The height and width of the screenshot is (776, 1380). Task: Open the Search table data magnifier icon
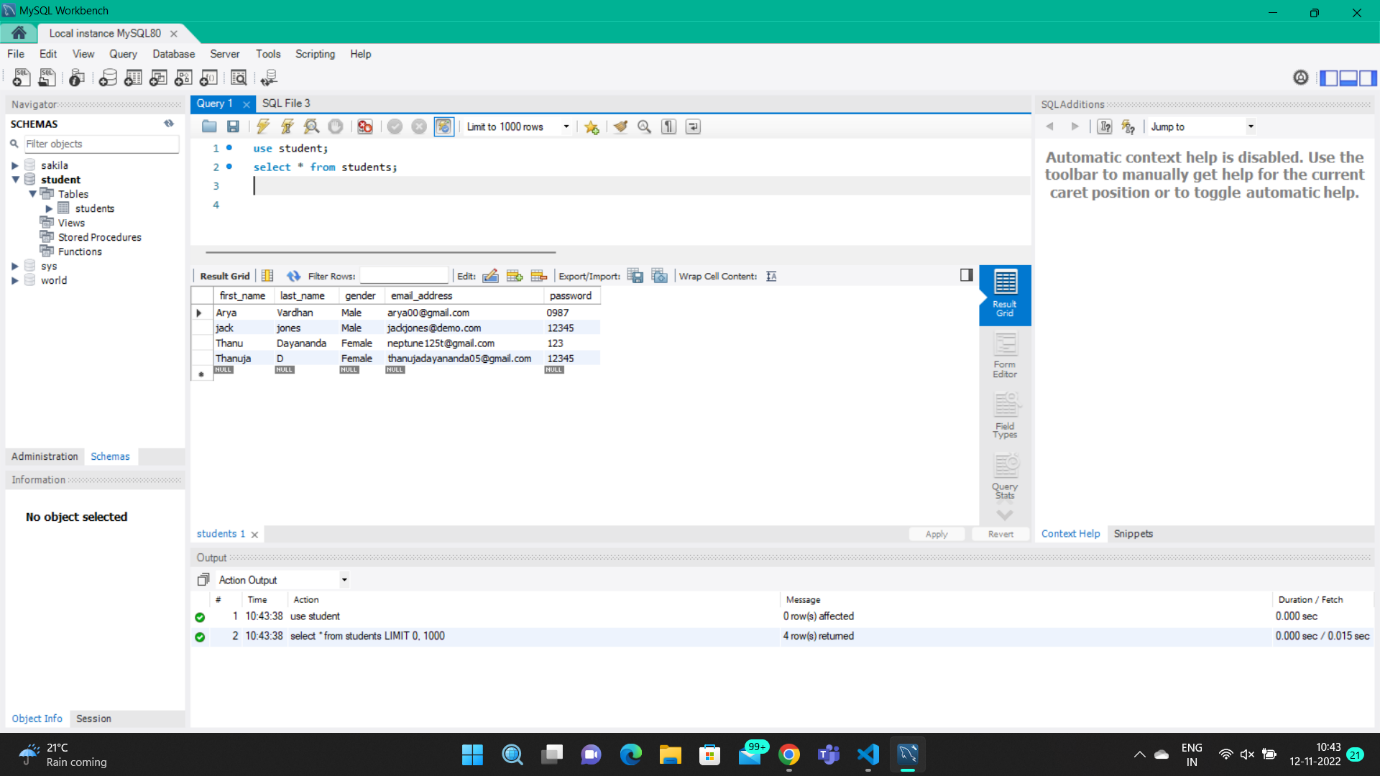(238, 77)
